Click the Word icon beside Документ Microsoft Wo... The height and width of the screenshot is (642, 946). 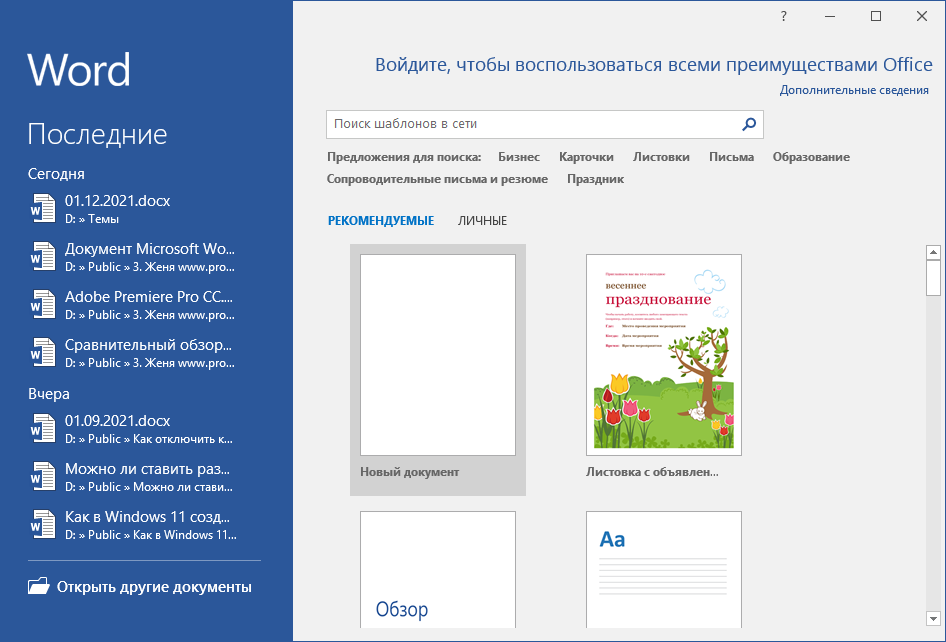click(x=43, y=256)
